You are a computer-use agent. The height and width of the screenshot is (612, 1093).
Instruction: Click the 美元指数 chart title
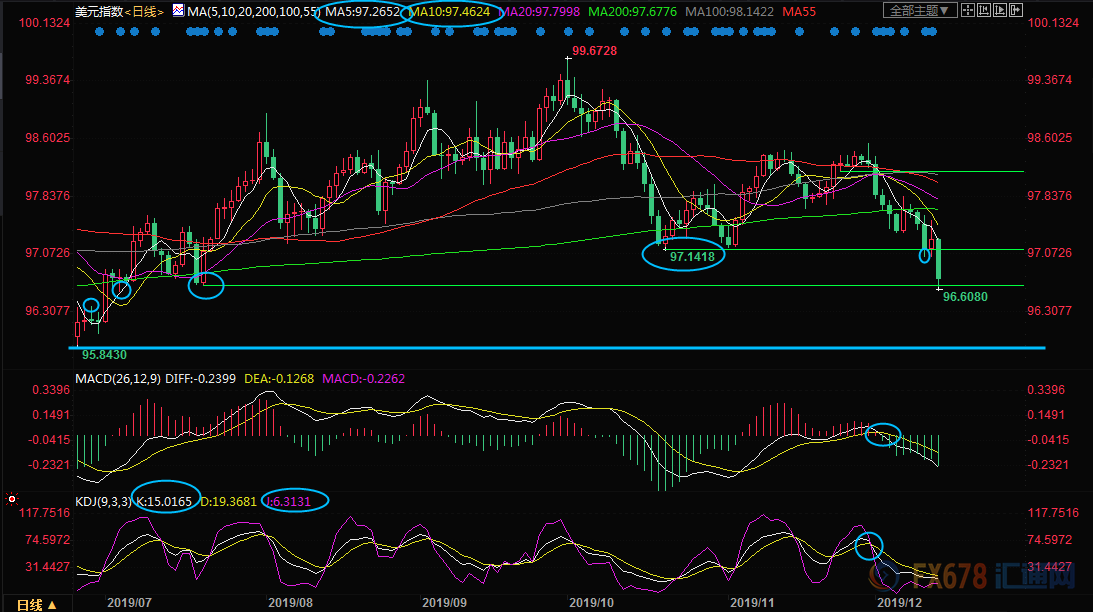97,12
